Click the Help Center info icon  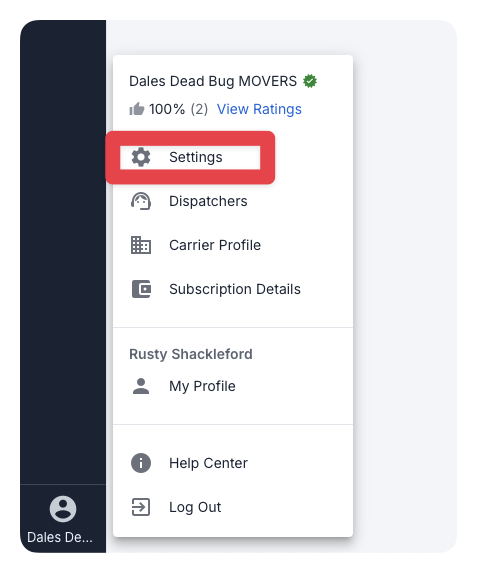point(141,463)
